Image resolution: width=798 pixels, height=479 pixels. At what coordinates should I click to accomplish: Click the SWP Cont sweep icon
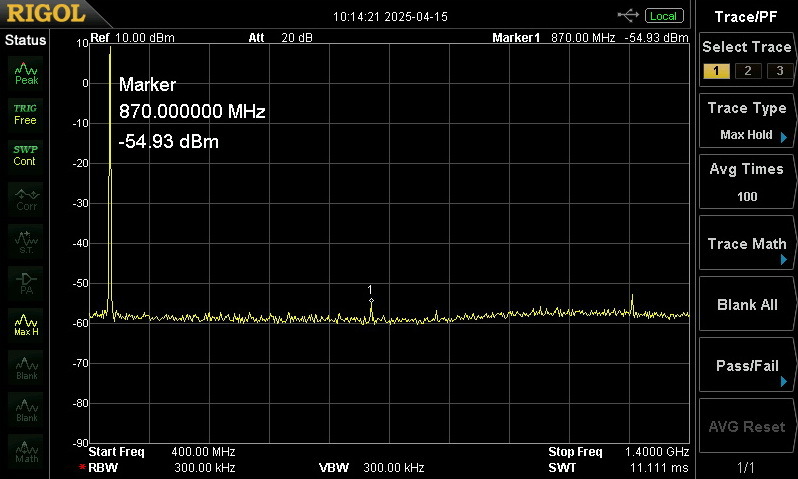25,156
